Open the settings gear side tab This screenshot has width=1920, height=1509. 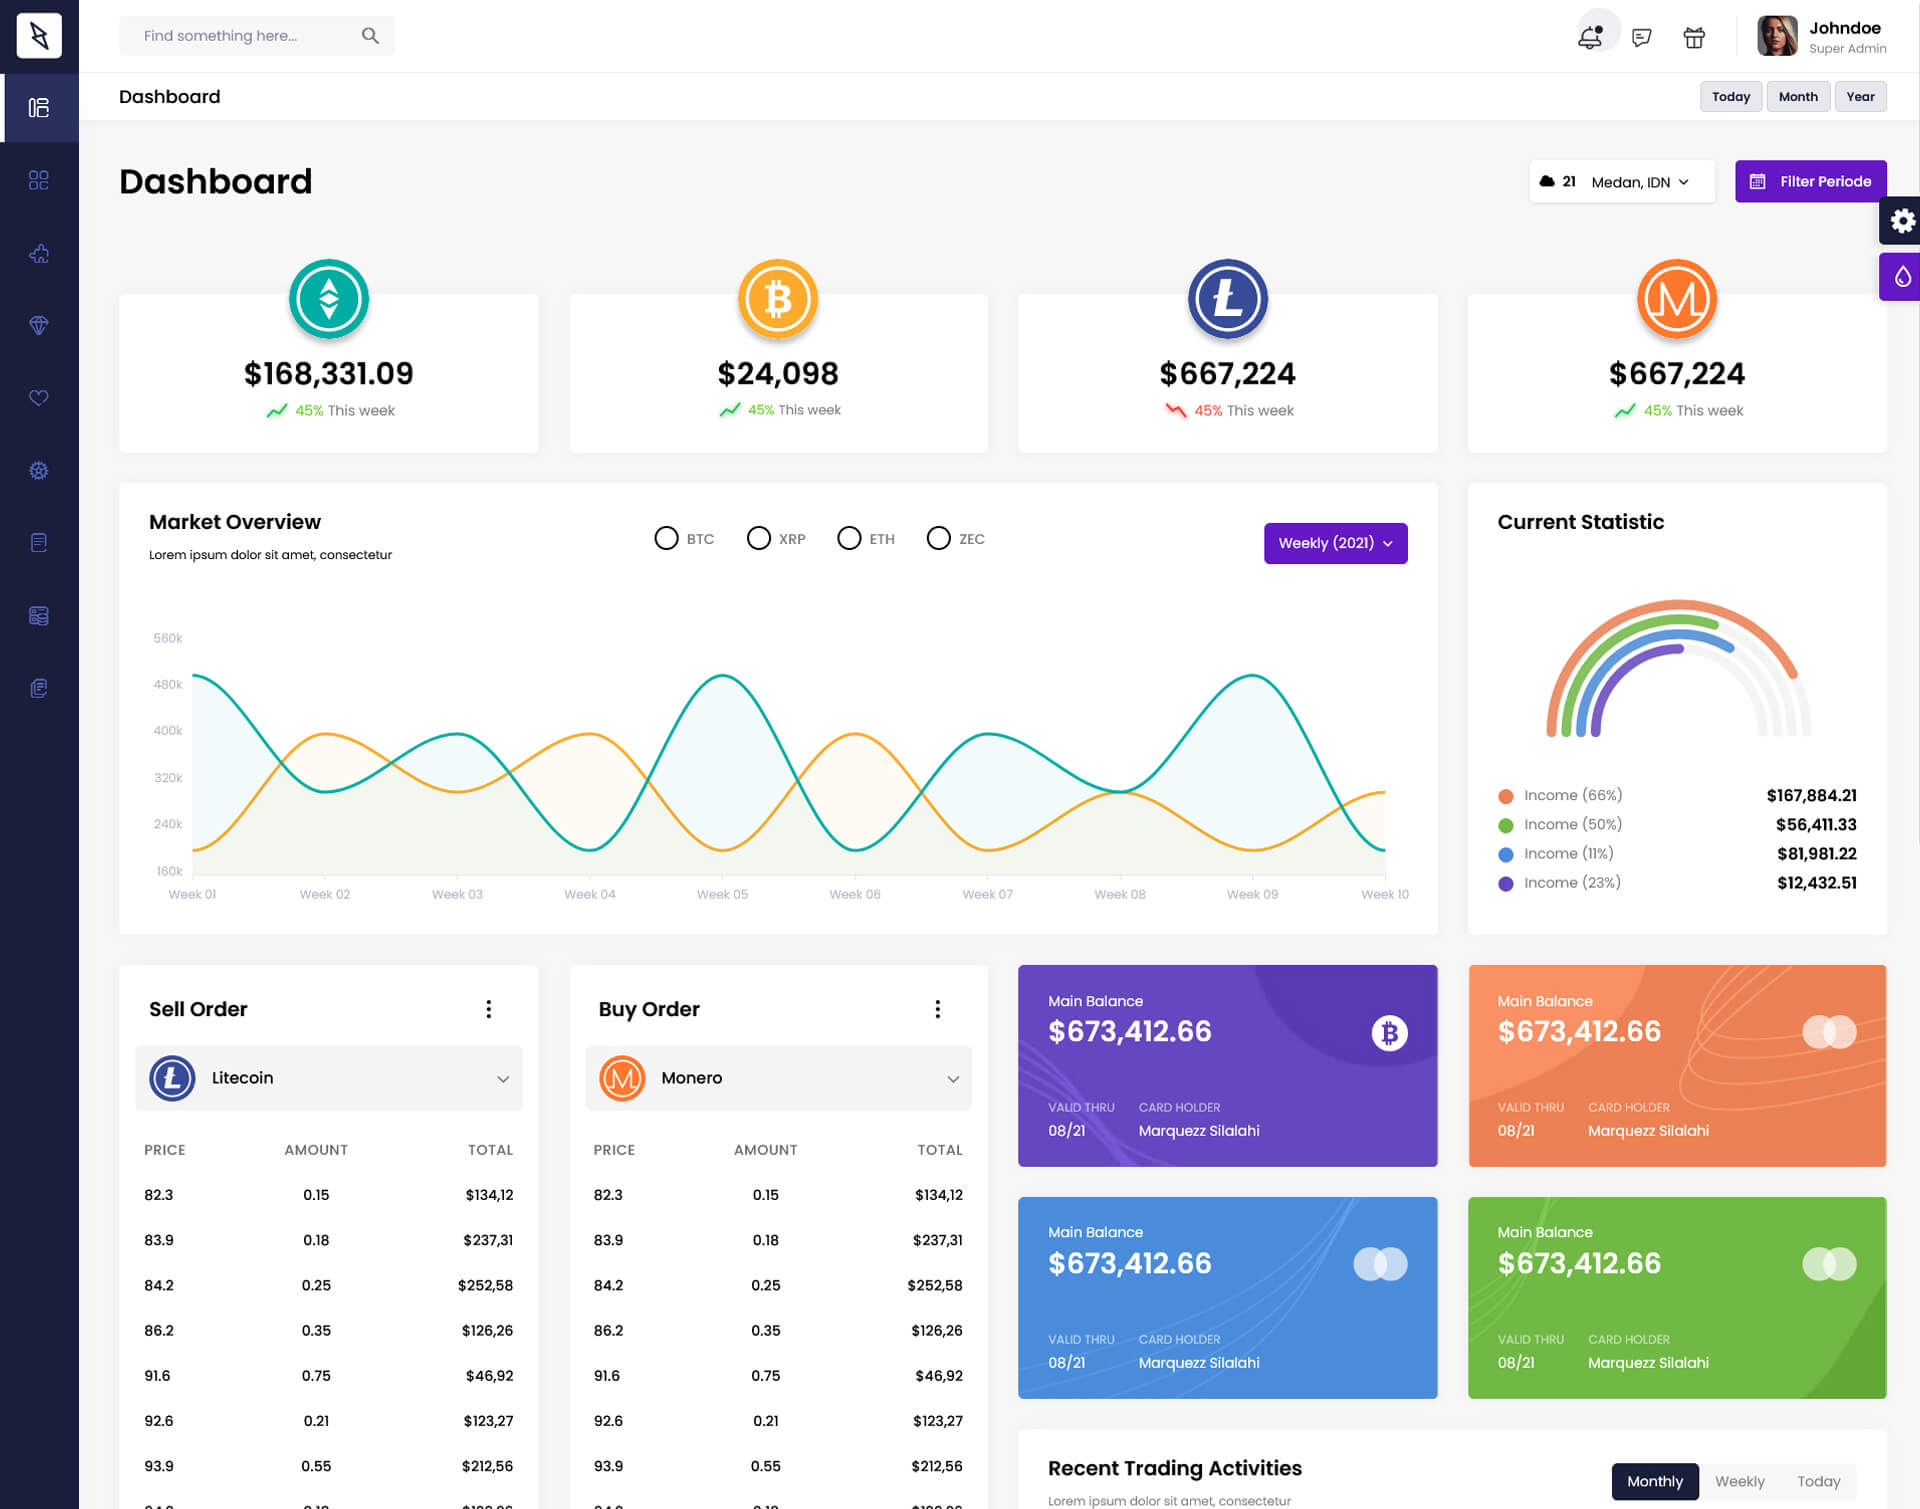pos(1901,220)
